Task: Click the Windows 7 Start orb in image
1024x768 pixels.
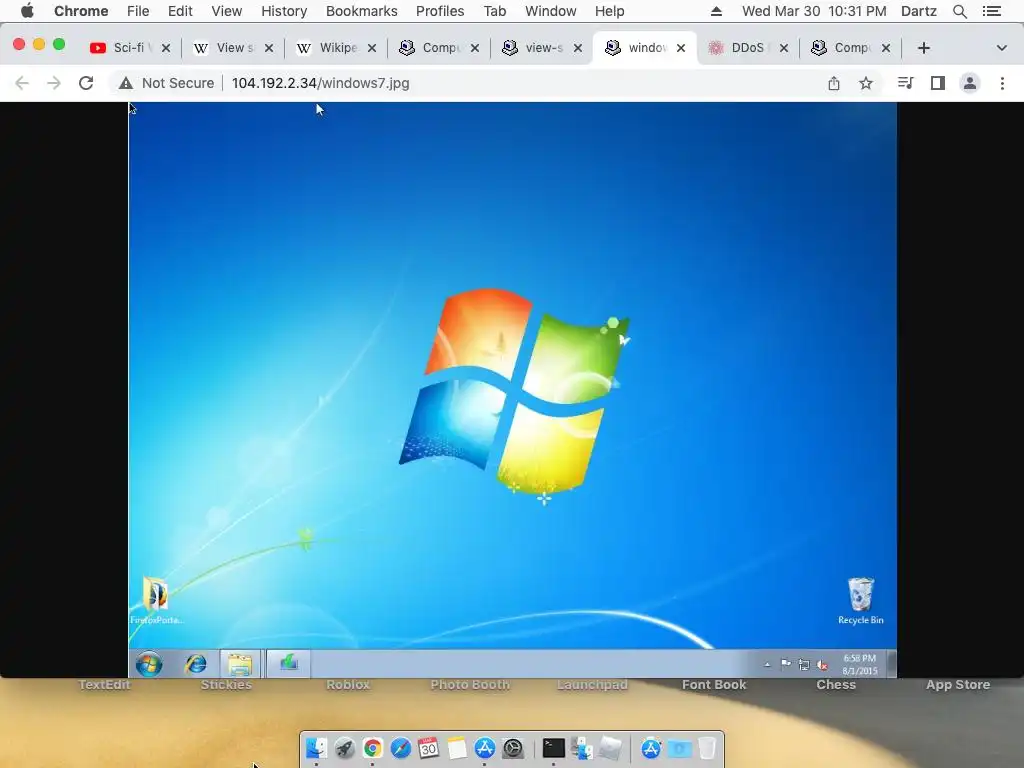Action: pos(149,664)
